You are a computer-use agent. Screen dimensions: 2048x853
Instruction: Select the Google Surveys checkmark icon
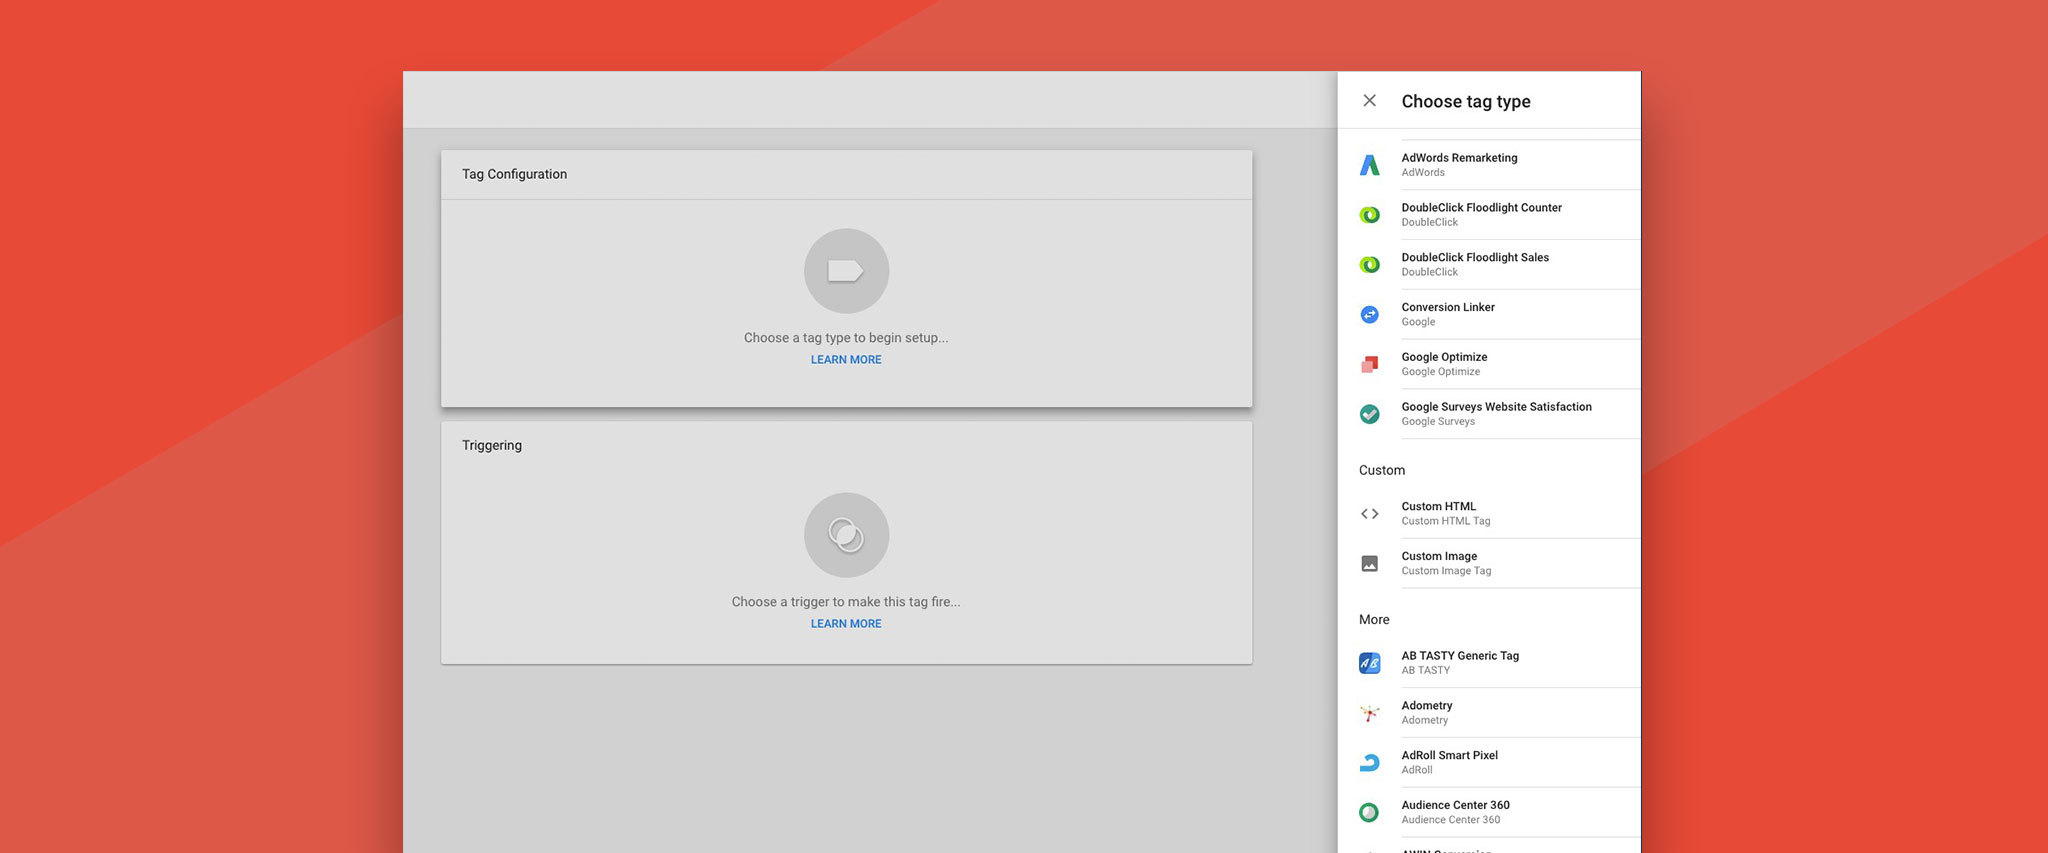coord(1369,414)
